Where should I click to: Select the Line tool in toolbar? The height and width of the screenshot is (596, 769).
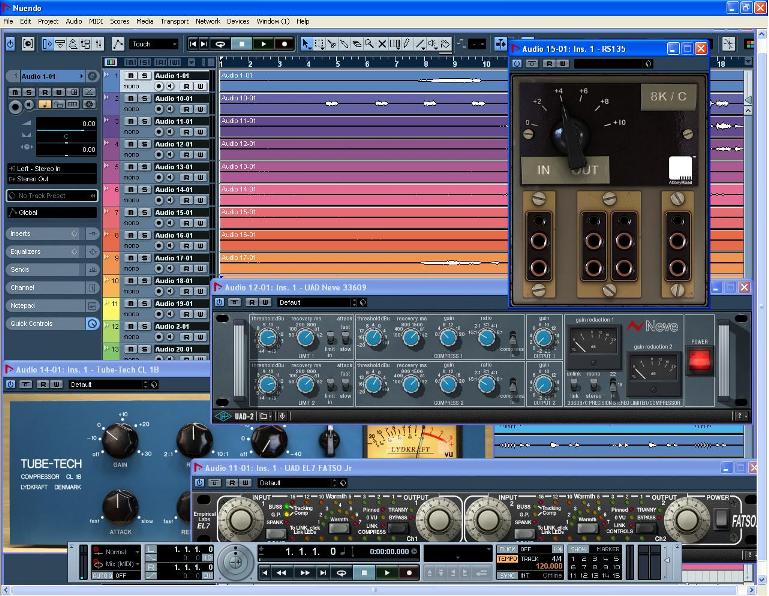(420, 44)
